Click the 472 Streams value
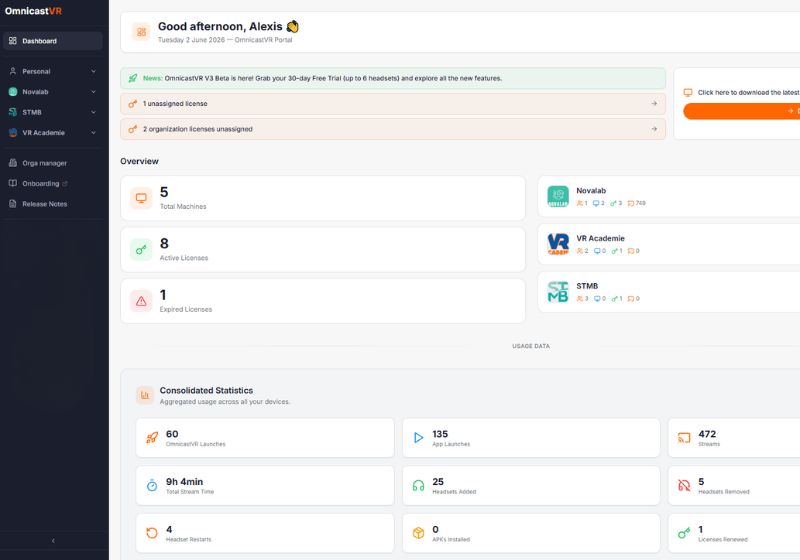The width and height of the screenshot is (800, 560). (x=707, y=434)
